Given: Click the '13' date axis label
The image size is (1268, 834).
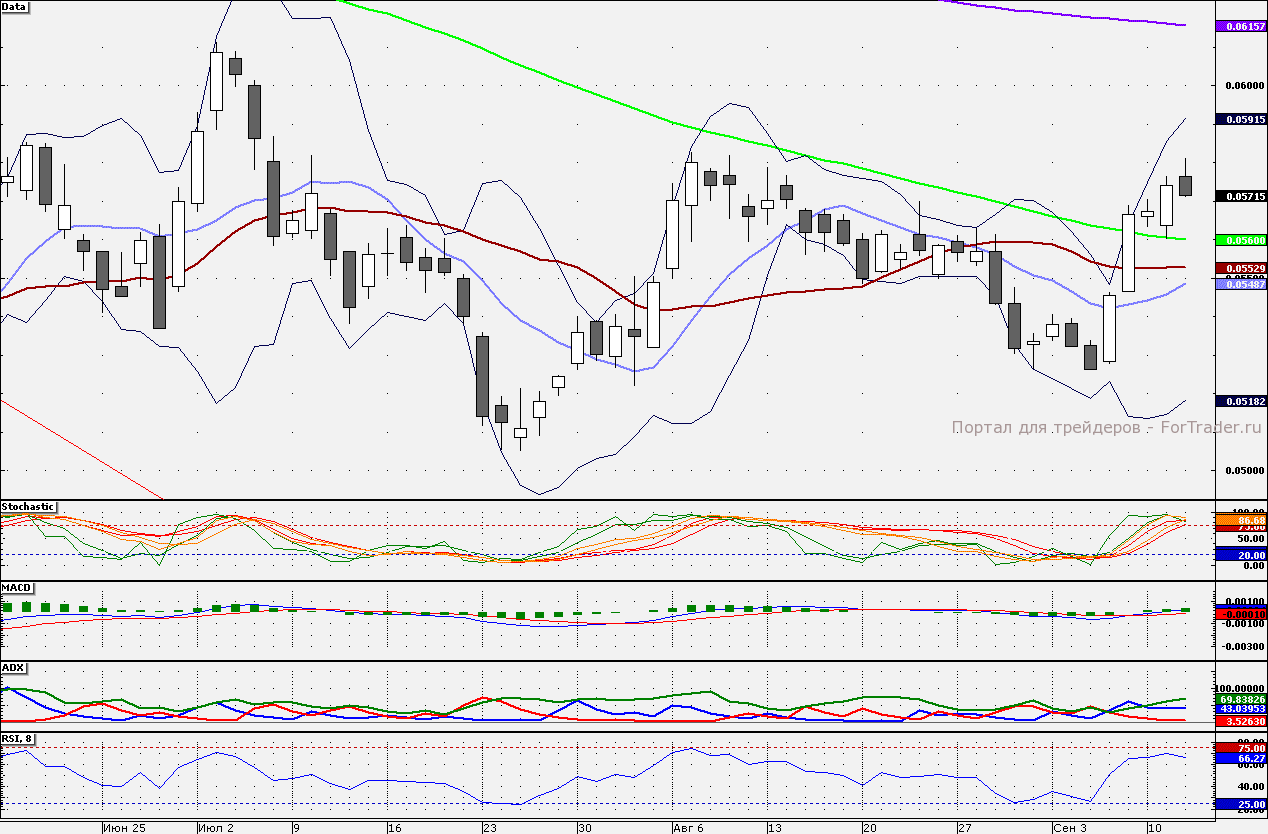Looking at the screenshot, I should (775, 828).
